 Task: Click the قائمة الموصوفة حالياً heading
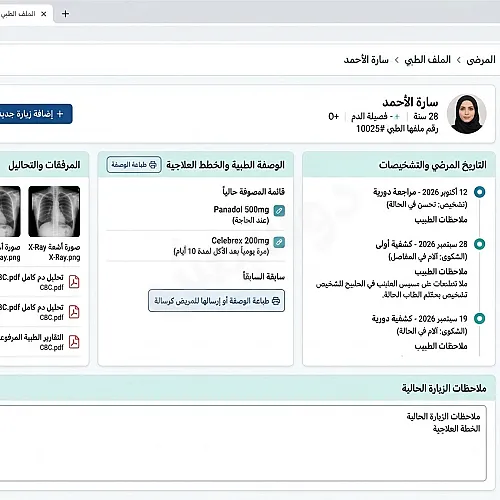[x=254, y=192]
